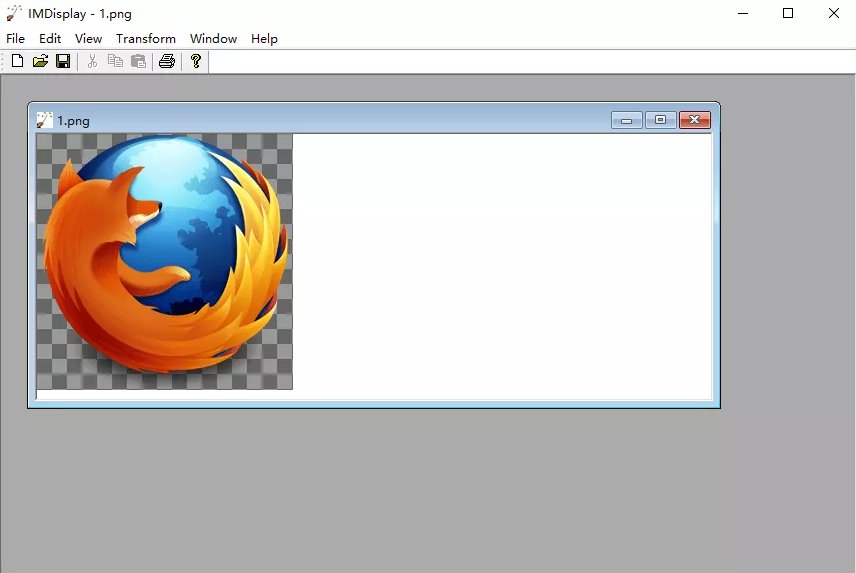Screen dimensions: 856x573
Task: Open the File menu
Action: point(15,38)
